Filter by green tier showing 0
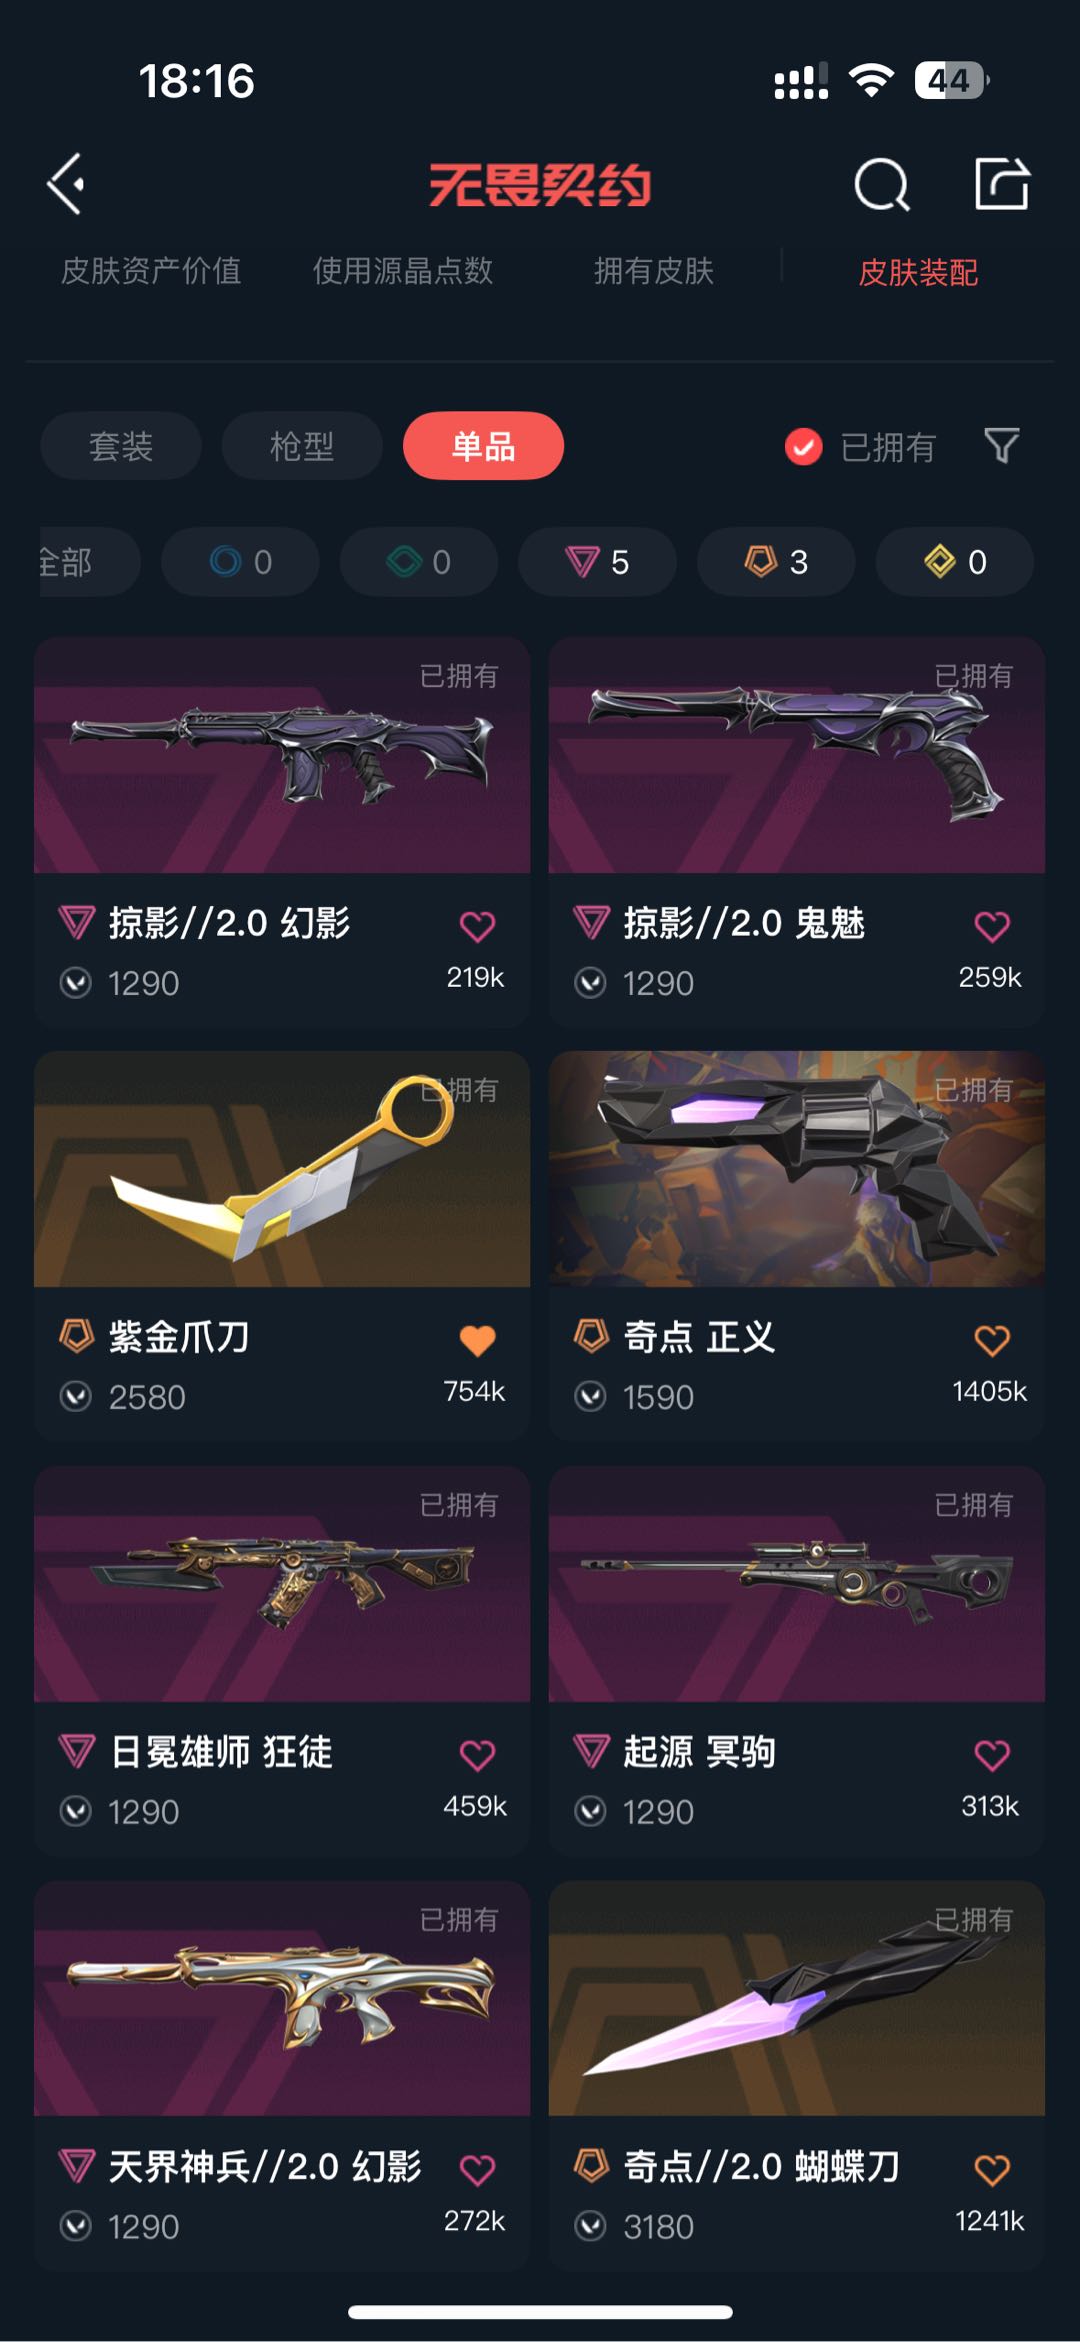Image resolution: width=1080 pixels, height=2342 pixels. coord(419,562)
